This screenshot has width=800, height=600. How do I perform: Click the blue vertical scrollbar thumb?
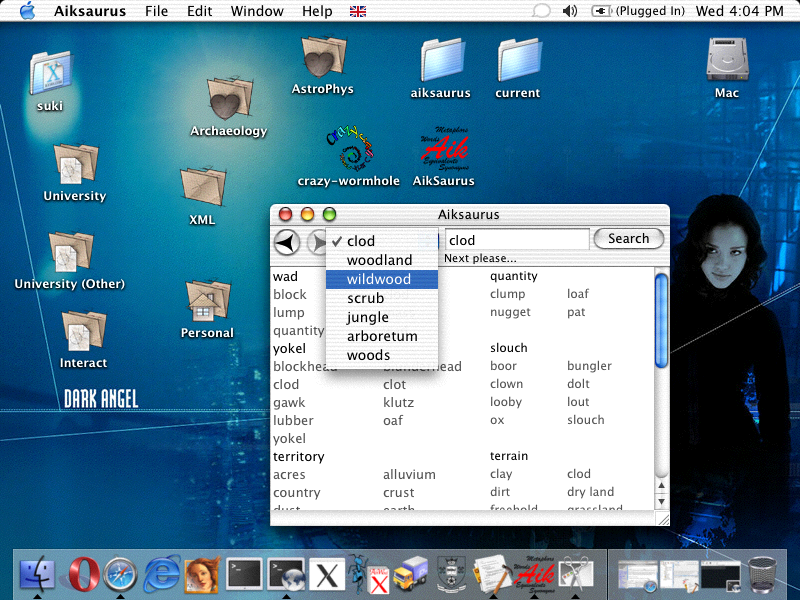pos(661,320)
